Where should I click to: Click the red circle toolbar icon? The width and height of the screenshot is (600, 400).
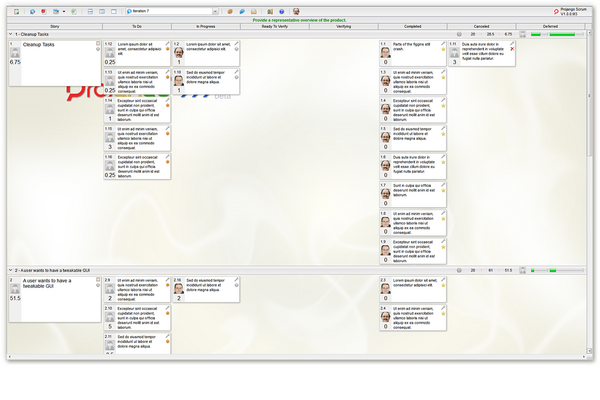click(x=44, y=11)
